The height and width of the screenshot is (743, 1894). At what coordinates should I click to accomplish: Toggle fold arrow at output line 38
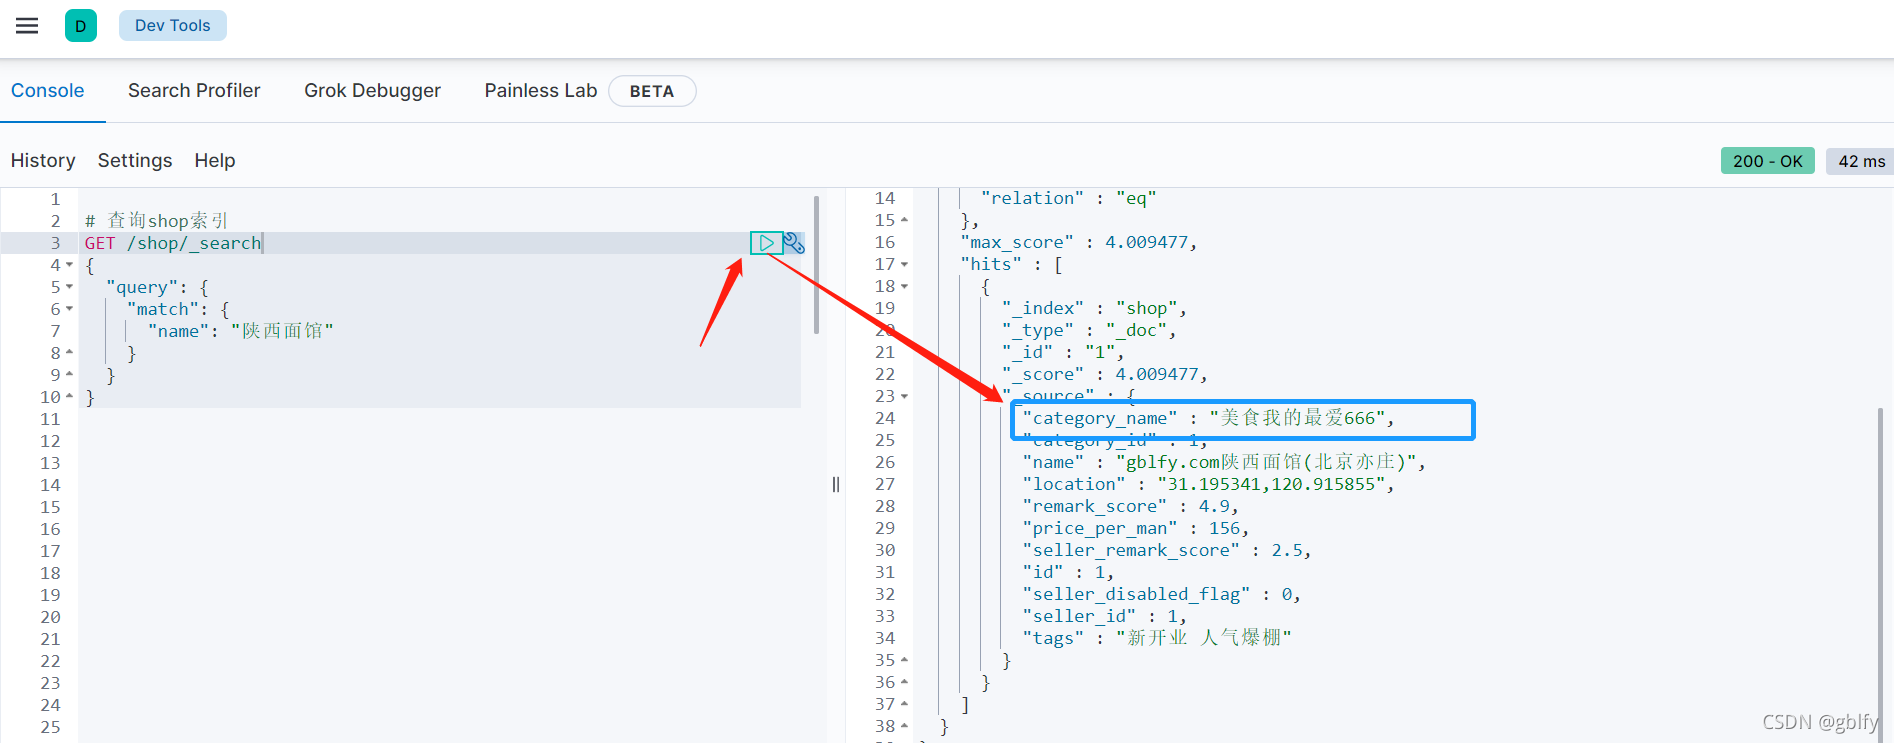[904, 726]
